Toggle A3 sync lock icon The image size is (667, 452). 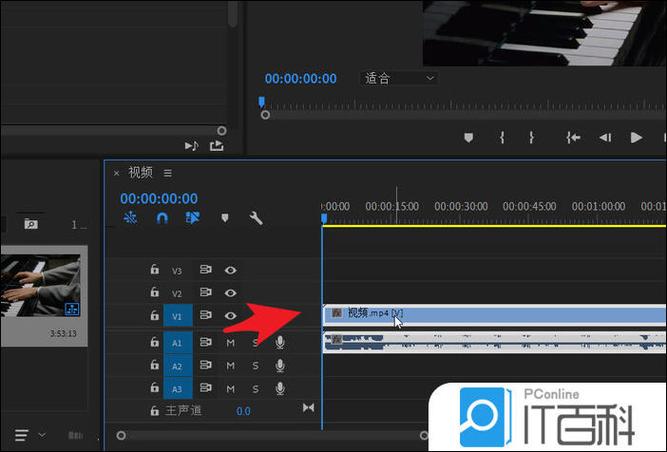[206, 387]
